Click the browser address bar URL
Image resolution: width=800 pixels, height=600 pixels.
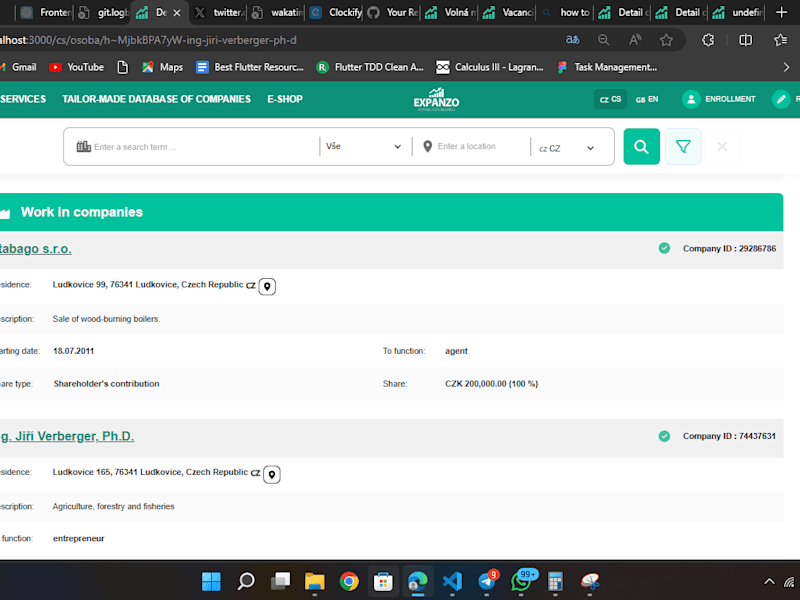point(148,40)
